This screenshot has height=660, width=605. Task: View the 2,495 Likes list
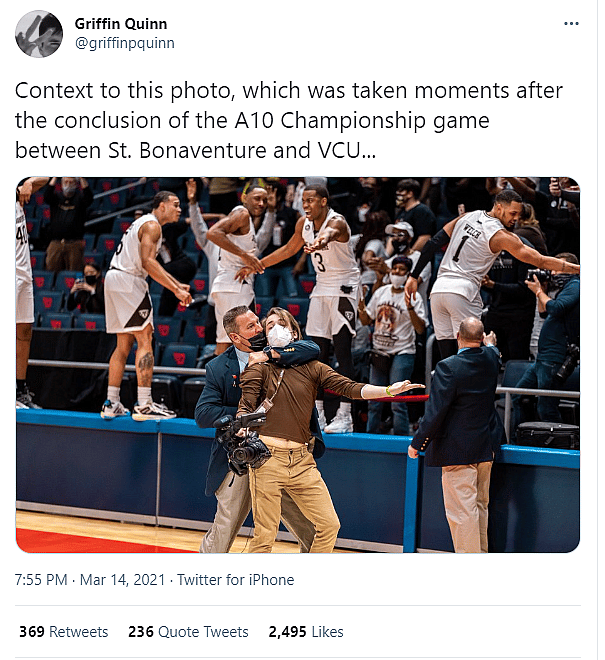click(x=305, y=632)
